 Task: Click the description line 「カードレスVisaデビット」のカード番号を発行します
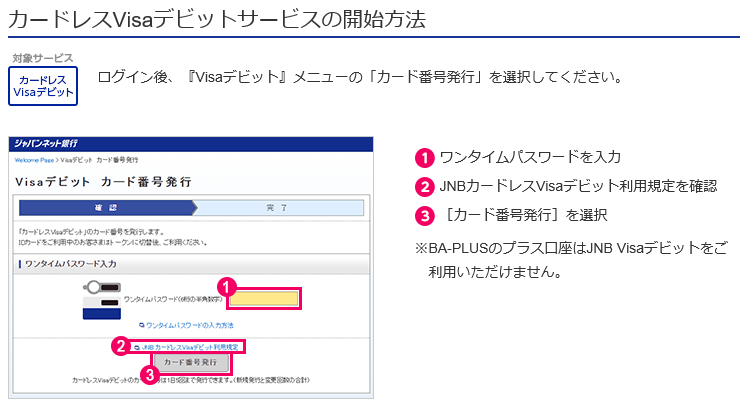tap(91, 232)
